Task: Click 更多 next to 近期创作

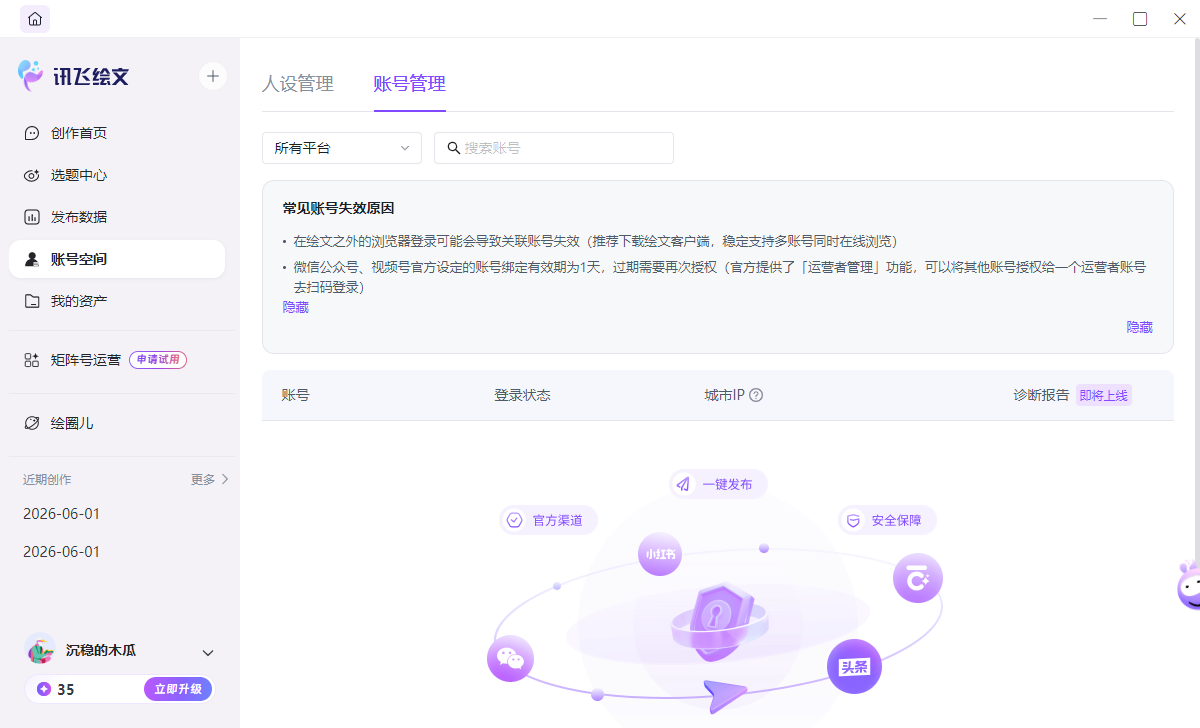Action: (210, 479)
